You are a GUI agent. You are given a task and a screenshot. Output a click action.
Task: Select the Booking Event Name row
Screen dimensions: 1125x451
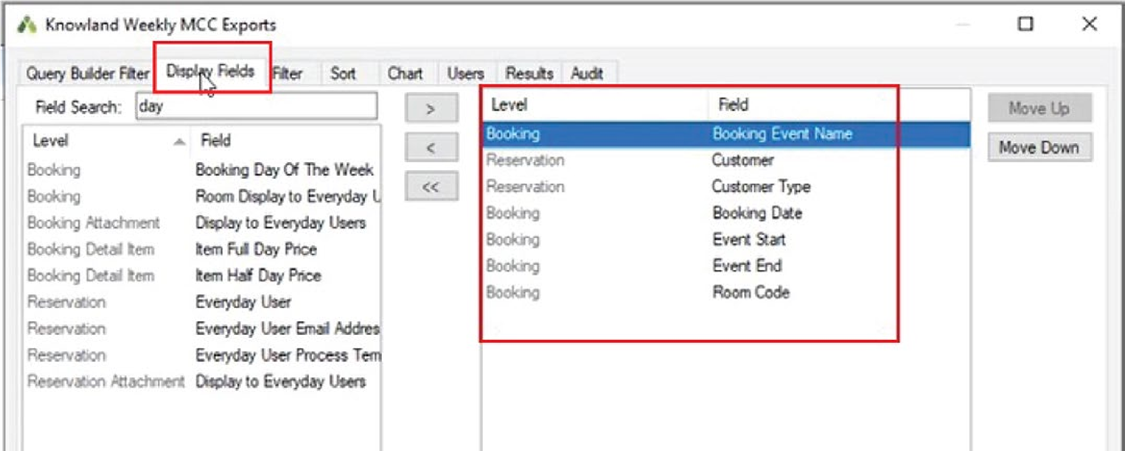point(726,134)
